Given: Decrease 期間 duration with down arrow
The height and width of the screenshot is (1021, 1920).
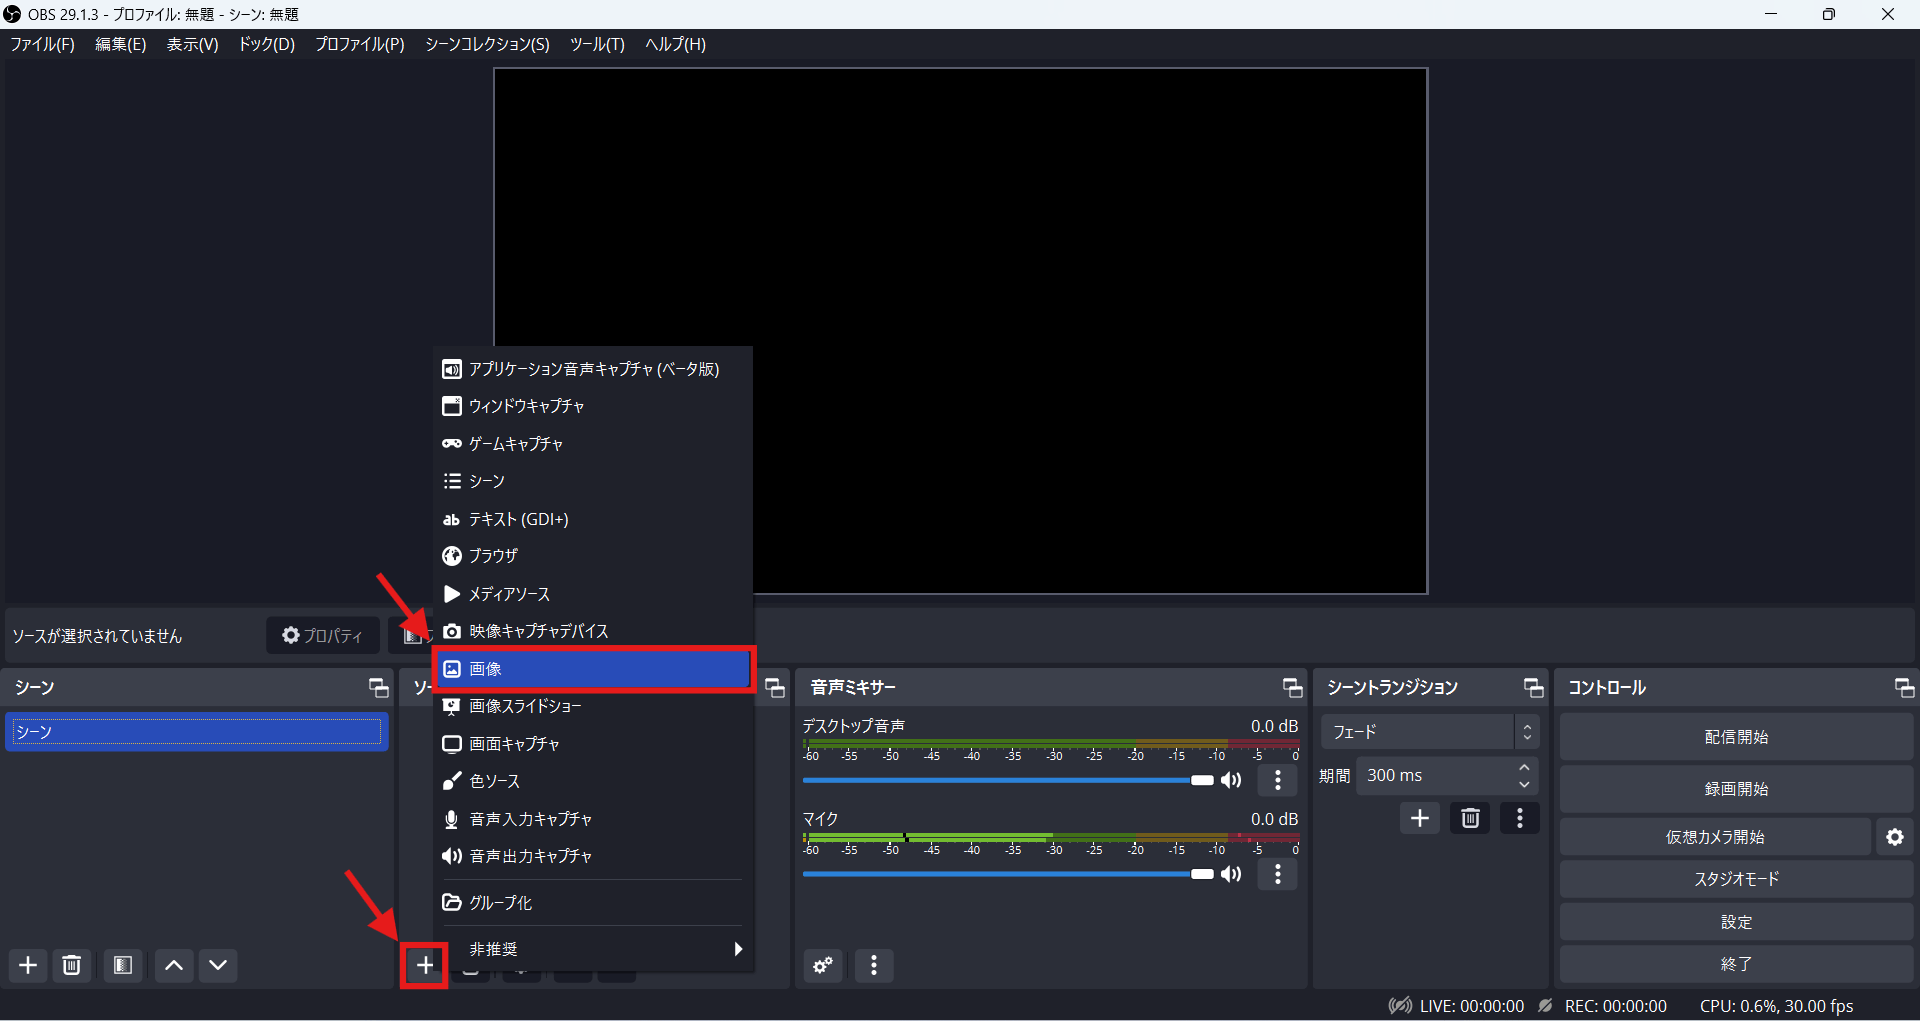Looking at the screenshot, I should click(x=1524, y=784).
